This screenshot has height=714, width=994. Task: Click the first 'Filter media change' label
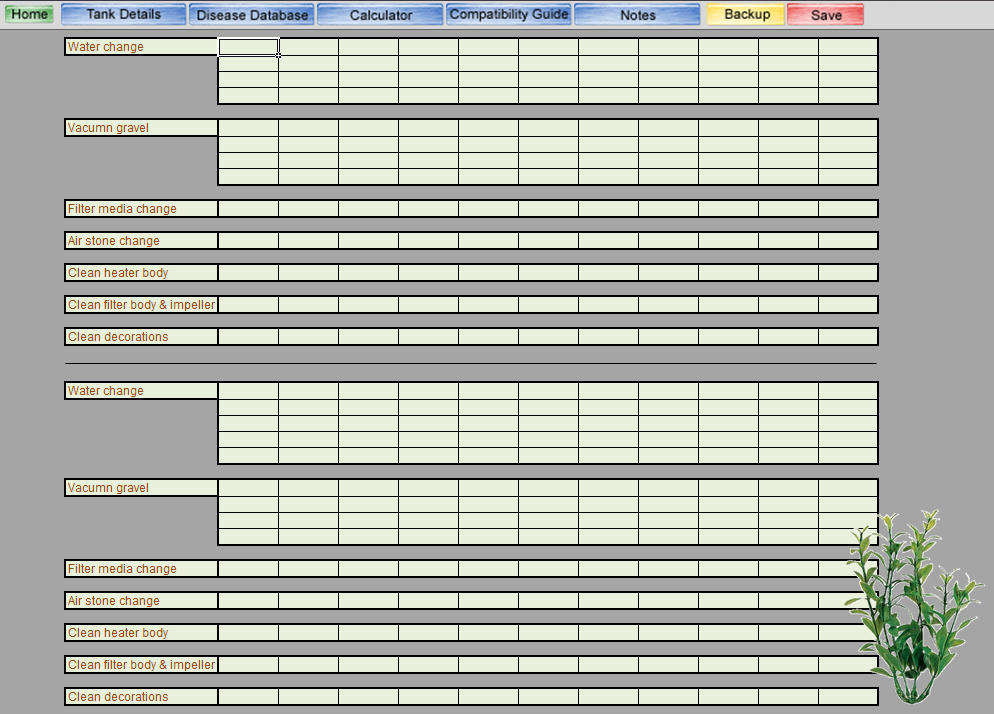pos(140,208)
